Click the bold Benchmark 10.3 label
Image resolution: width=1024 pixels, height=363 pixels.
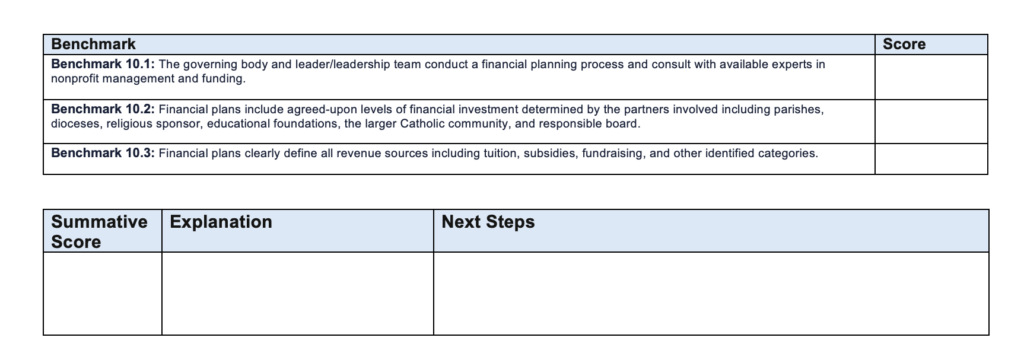[x=103, y=153]
